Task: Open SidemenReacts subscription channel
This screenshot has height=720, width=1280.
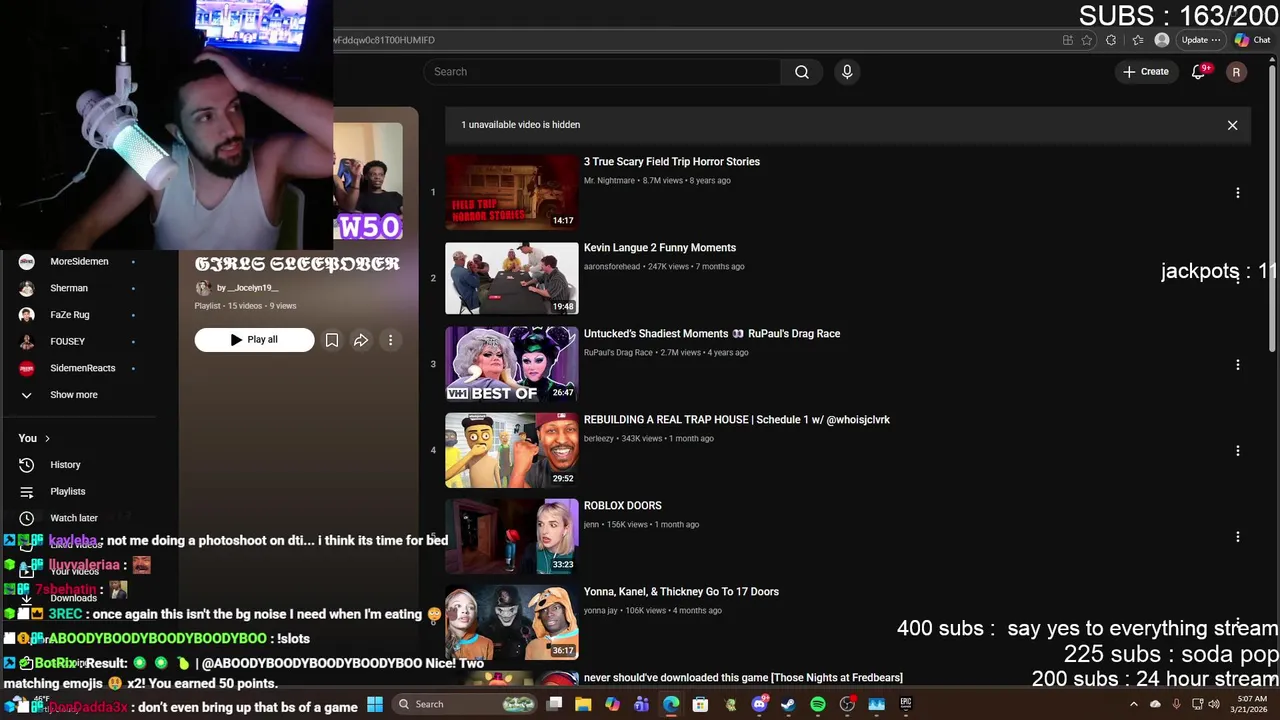Action: coord(82,368)
